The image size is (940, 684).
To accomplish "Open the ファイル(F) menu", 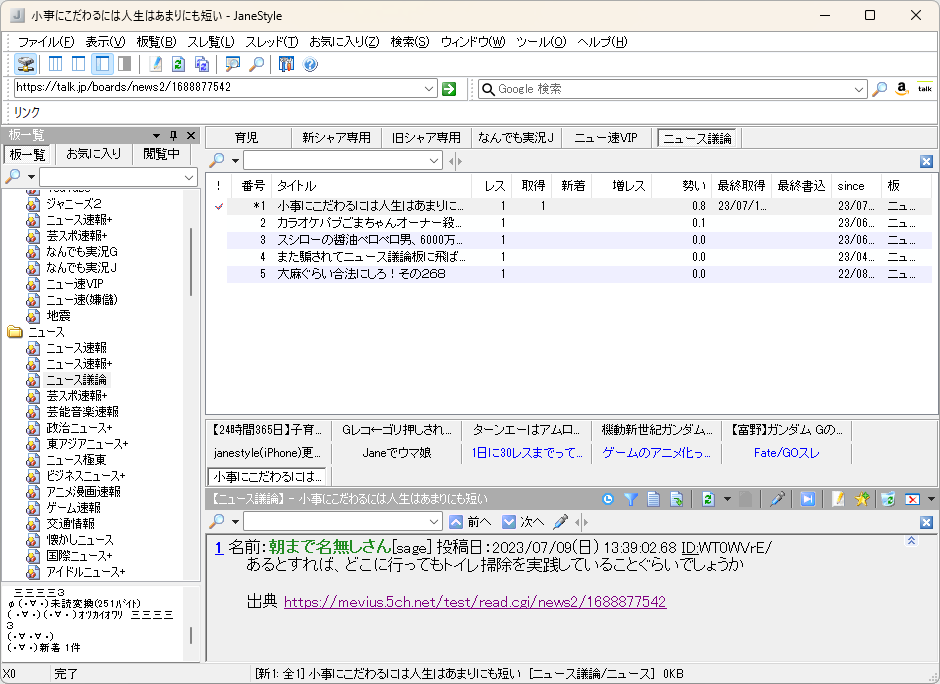I will [x=46, y=41].
